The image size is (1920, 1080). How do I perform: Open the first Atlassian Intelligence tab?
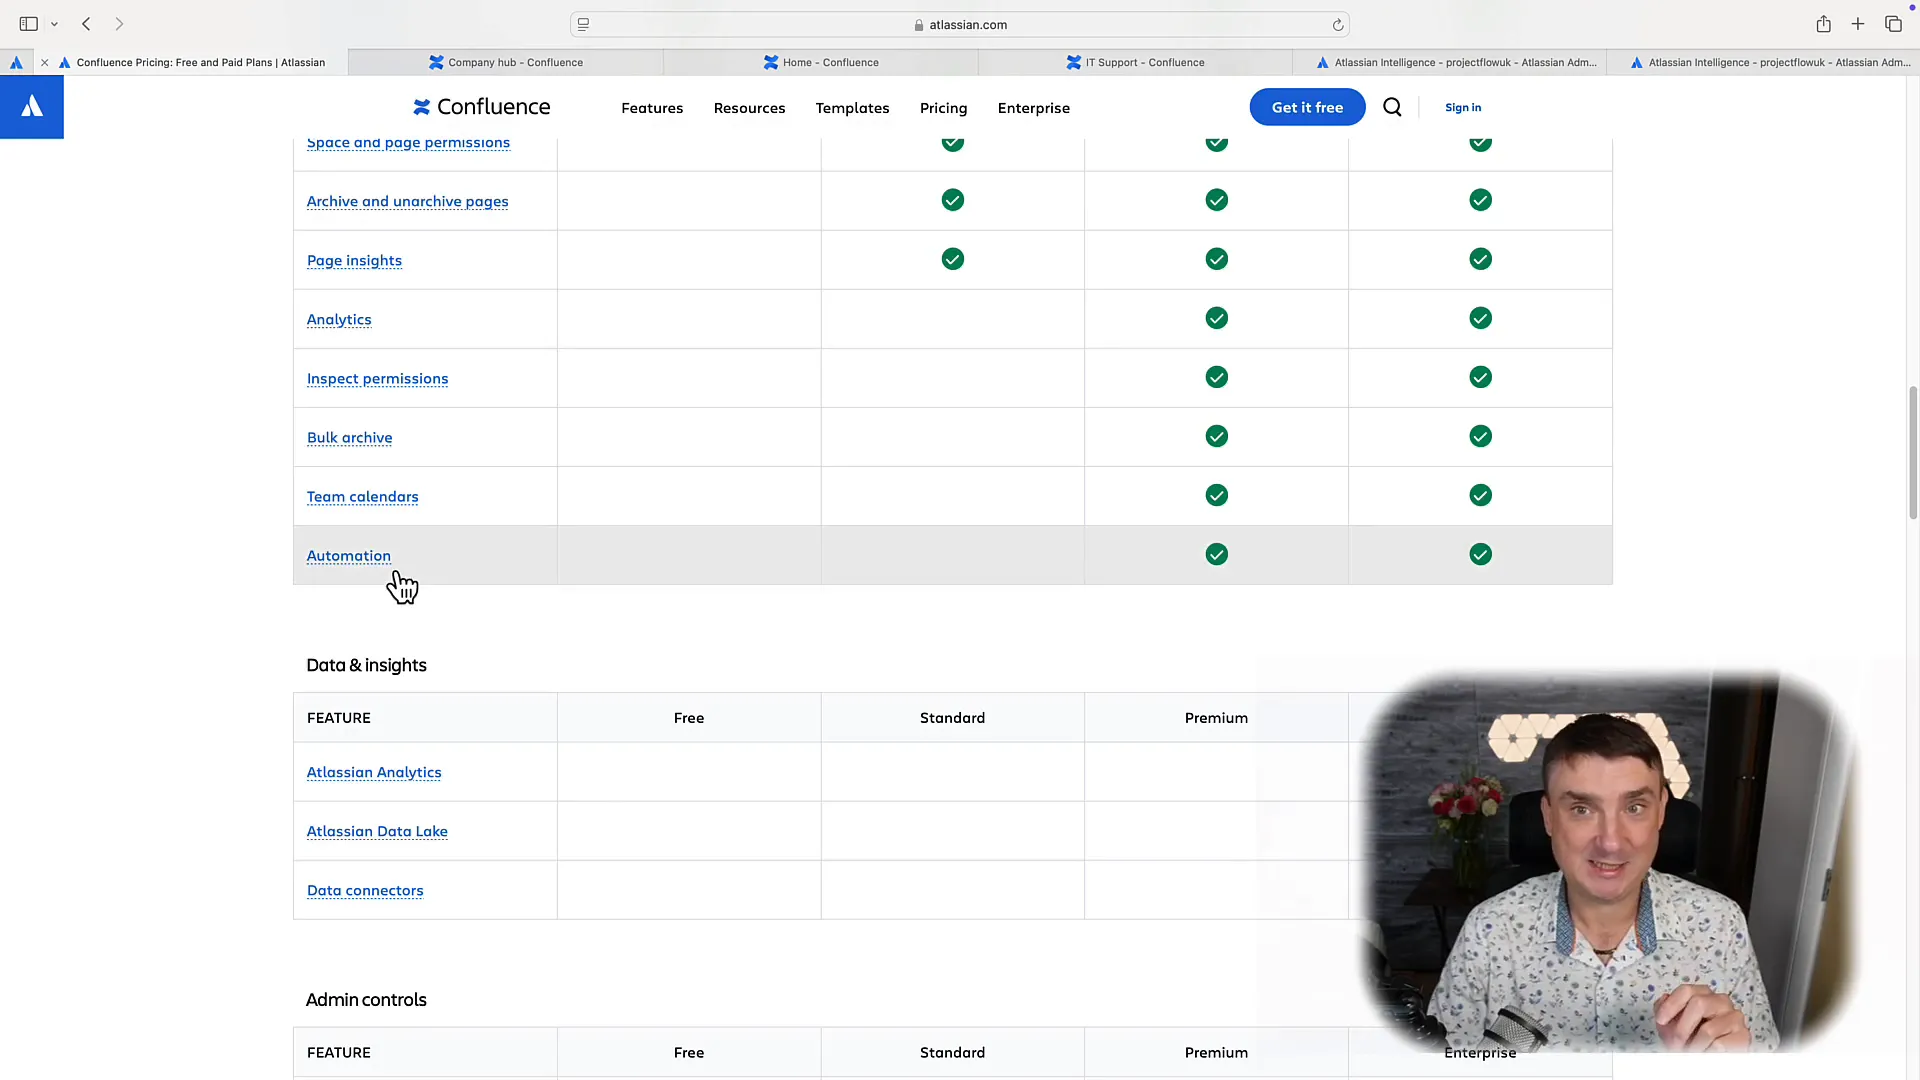[1449, 62]
